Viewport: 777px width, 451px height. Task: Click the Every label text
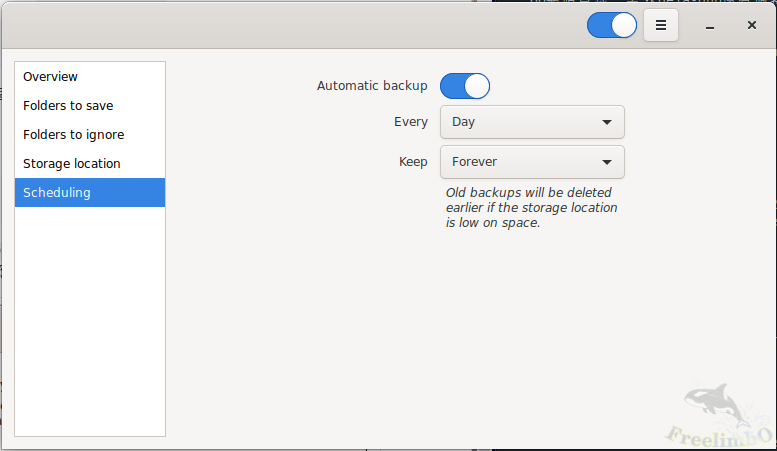(411, 123)
